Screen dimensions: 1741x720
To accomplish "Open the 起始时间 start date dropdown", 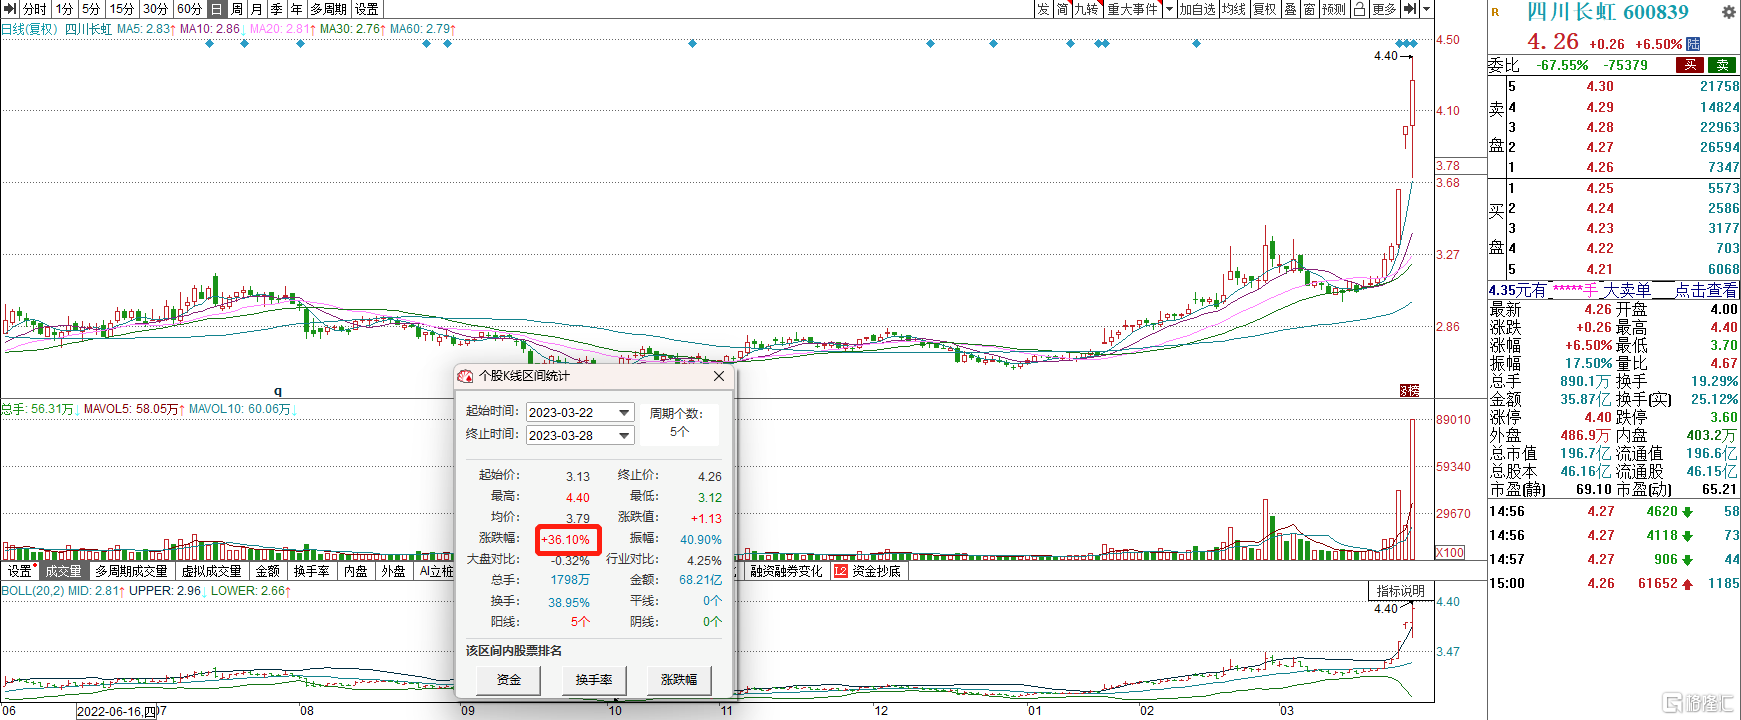I will pos(625,412).
